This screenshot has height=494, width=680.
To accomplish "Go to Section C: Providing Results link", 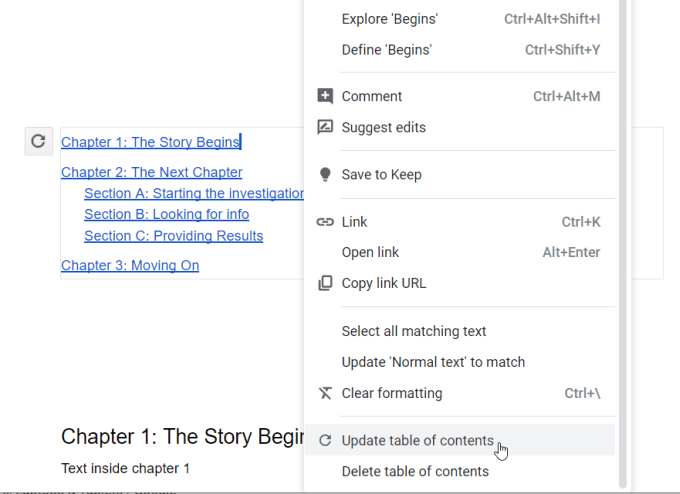I will (173, 236).
